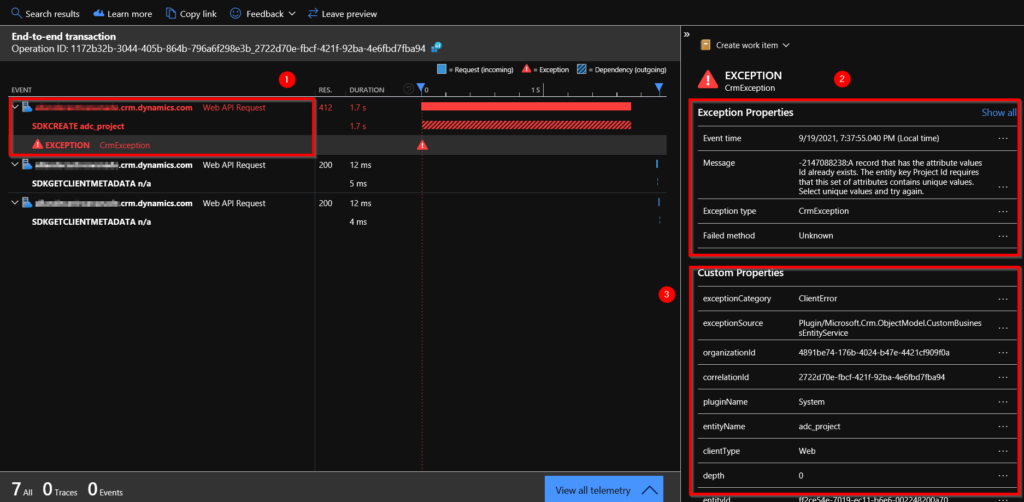Click the help question mark near timeline
This screenshot has width=1024, height=502.
point(409,89)
